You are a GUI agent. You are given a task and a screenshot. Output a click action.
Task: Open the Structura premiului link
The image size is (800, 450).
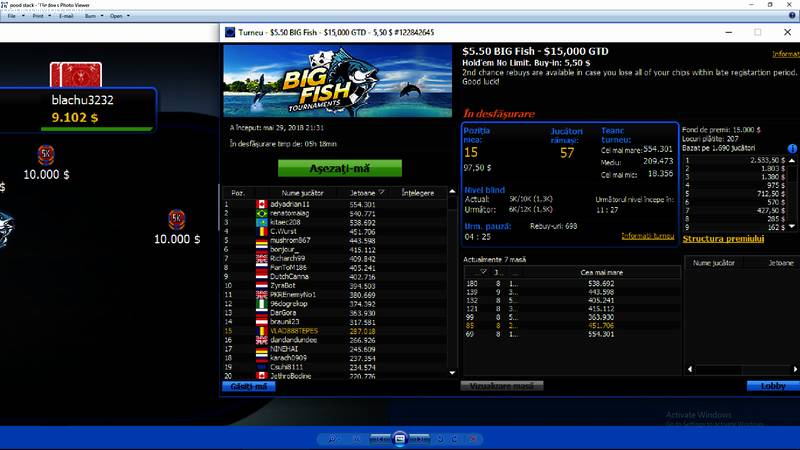click(723, 239)
